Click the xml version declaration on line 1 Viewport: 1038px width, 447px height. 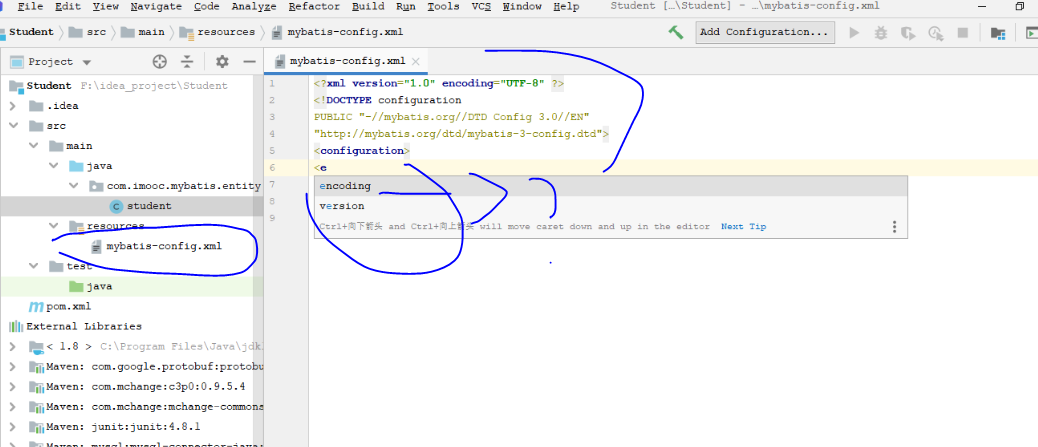point(439,83)
